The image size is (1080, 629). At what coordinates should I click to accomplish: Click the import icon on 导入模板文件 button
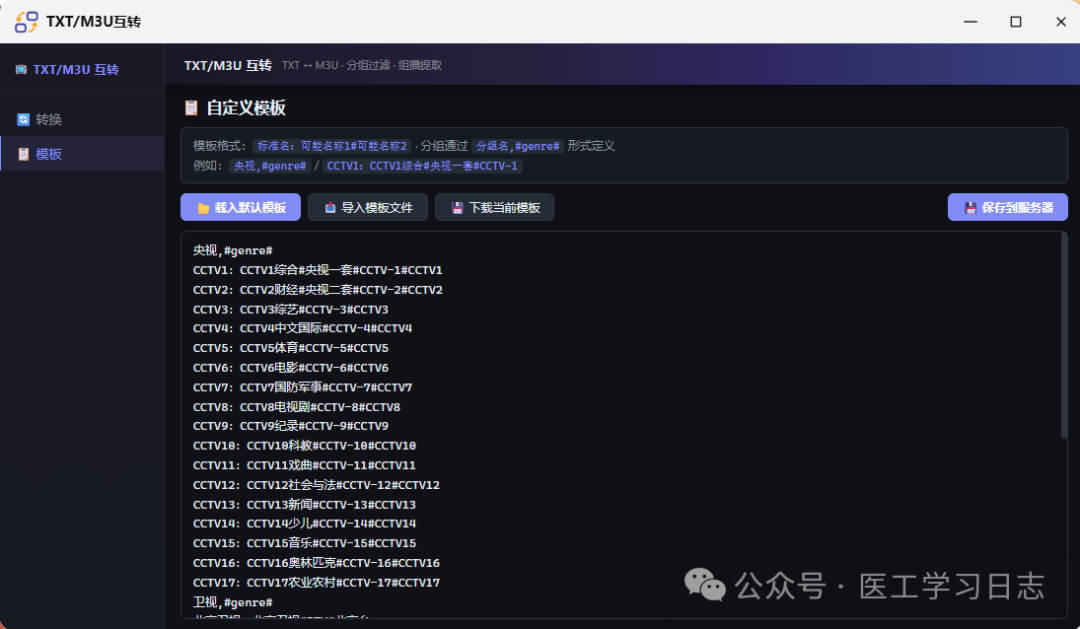coord(331,207)
